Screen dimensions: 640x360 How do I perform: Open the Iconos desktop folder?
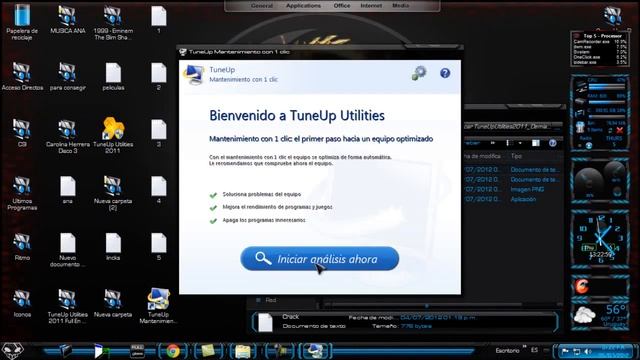22,303
